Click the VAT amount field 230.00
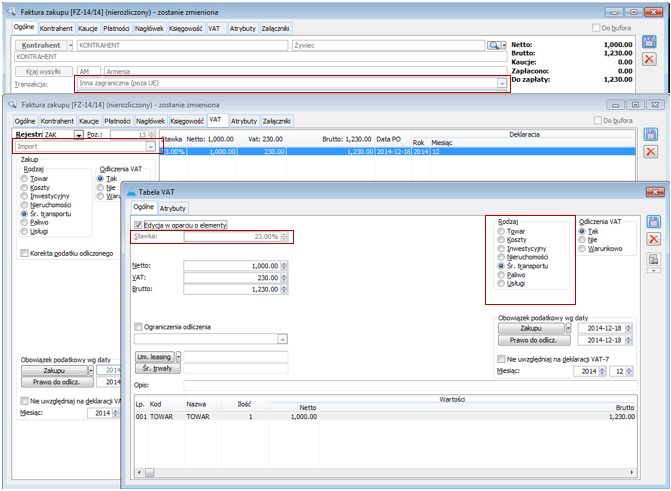Screen dimensions: 671x491 click(x=235, y=278)
